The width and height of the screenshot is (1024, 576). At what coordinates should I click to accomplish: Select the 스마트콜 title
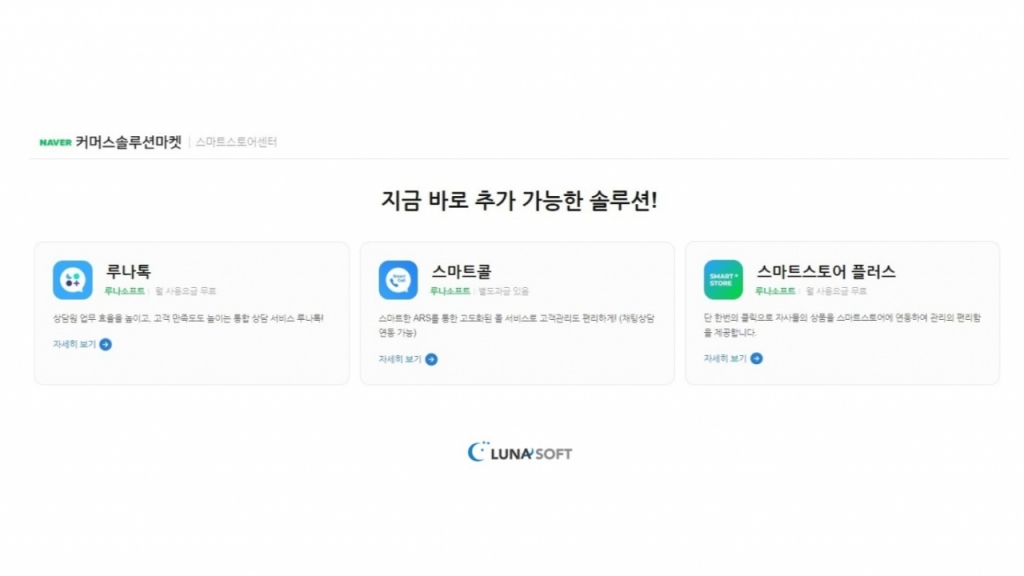pos(461,271)
